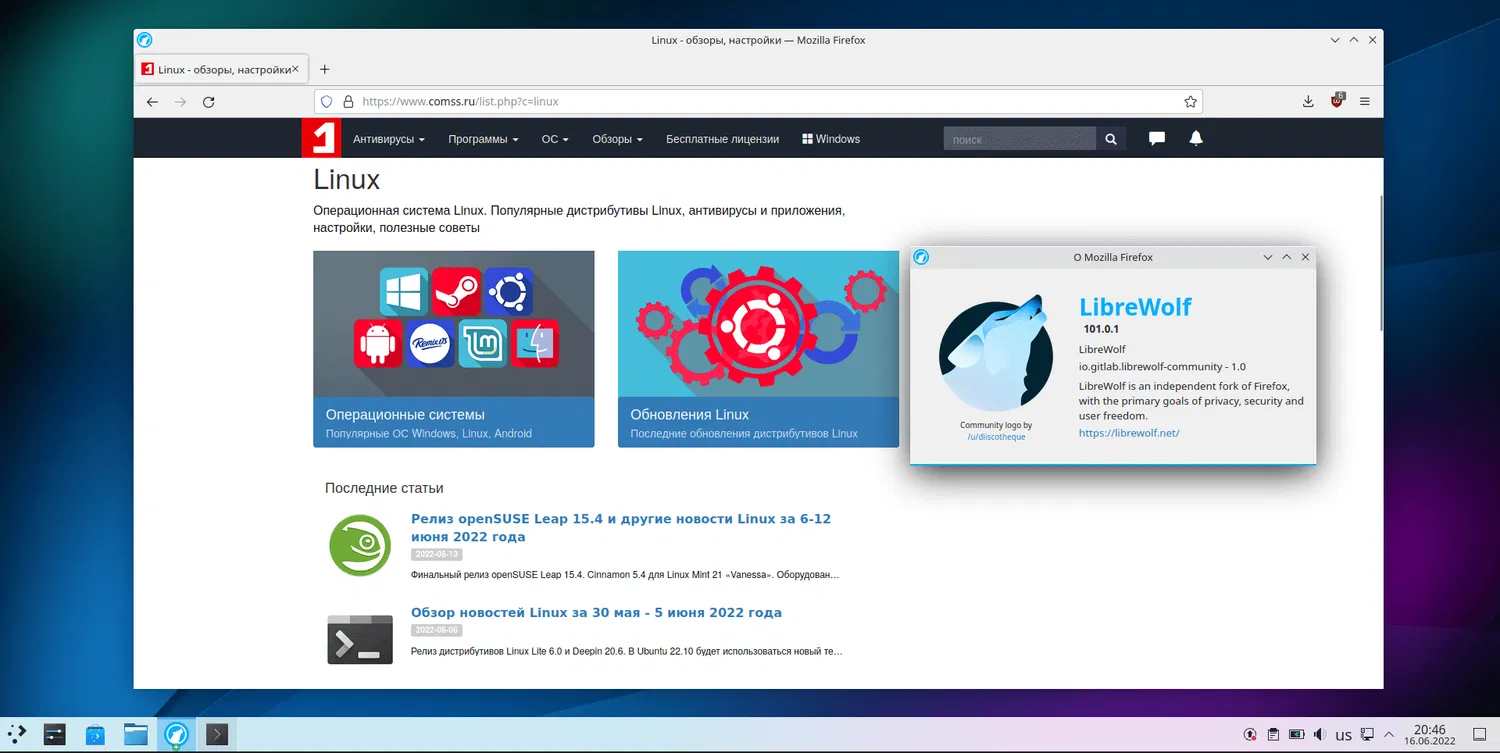Click the LibreWolf wolf logo in About dialog
This screenshot has width=1500, height=753.
996,353
